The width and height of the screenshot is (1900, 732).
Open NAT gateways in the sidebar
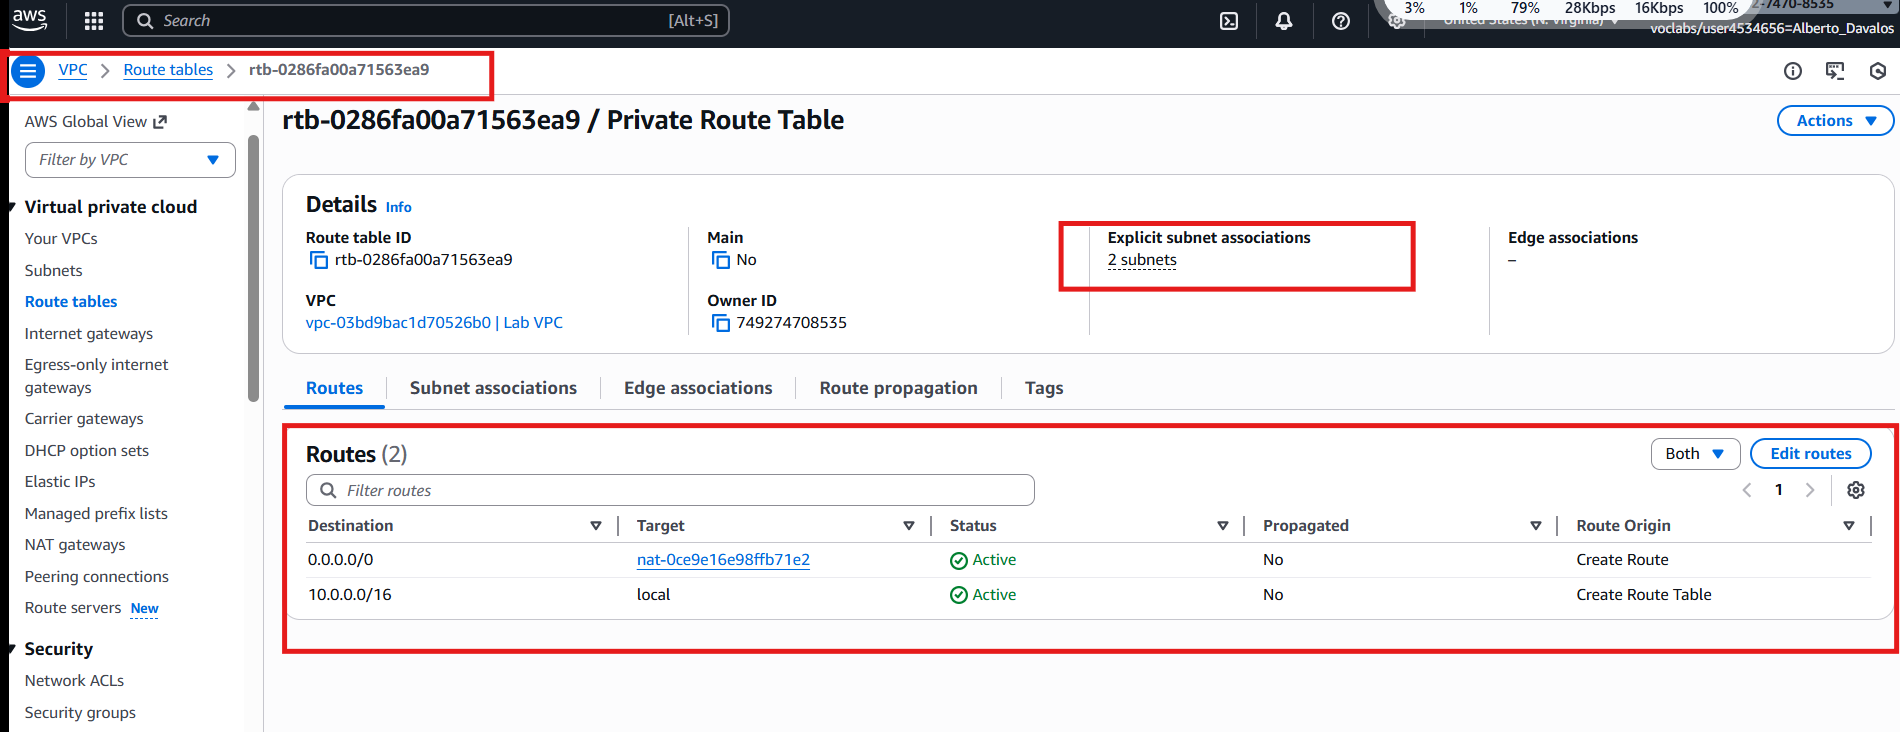[75, 545]
